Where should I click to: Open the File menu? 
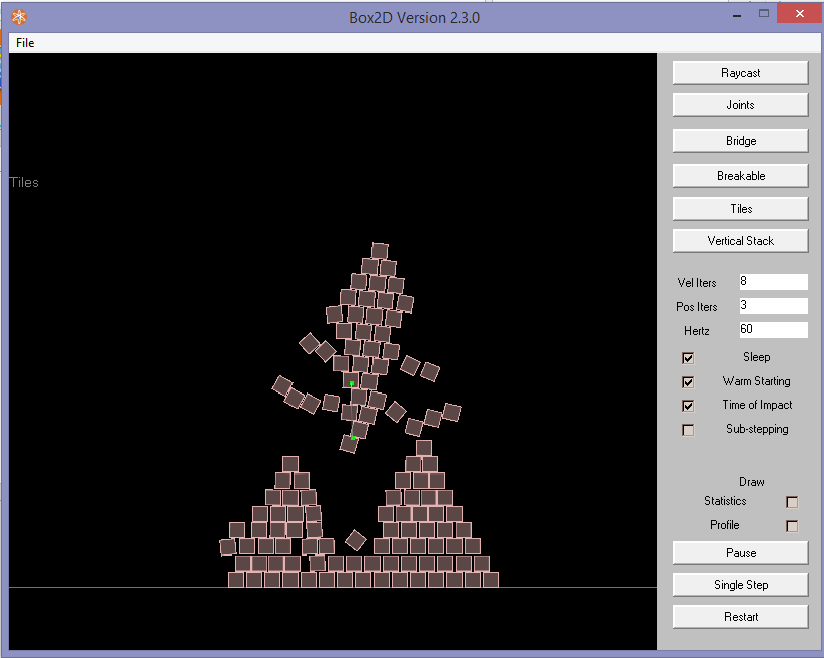click(x=25, y=43)
